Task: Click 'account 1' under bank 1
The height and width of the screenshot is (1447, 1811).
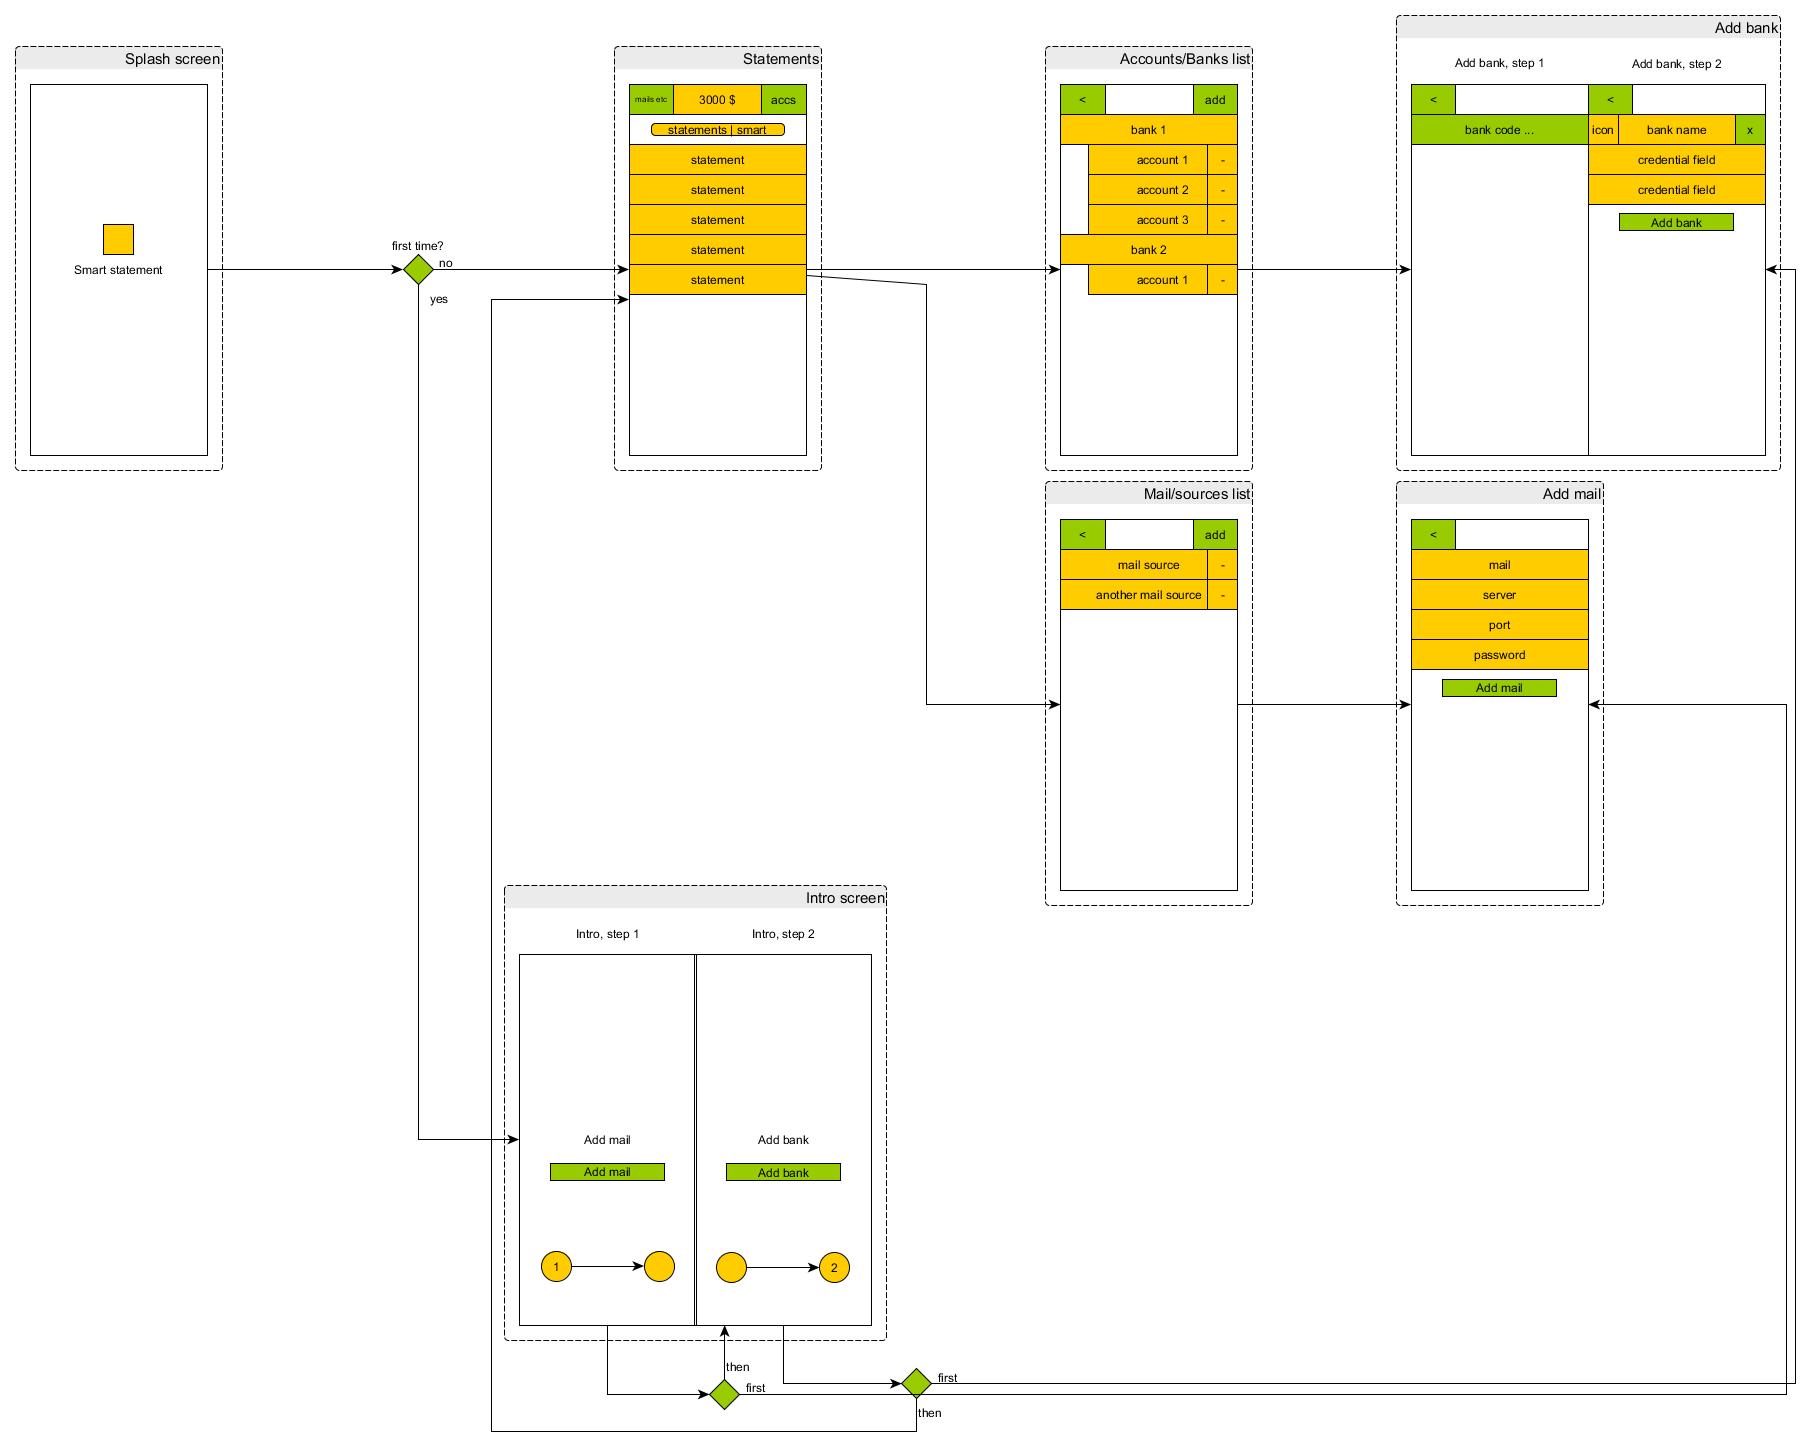Action: [1148, 160]
